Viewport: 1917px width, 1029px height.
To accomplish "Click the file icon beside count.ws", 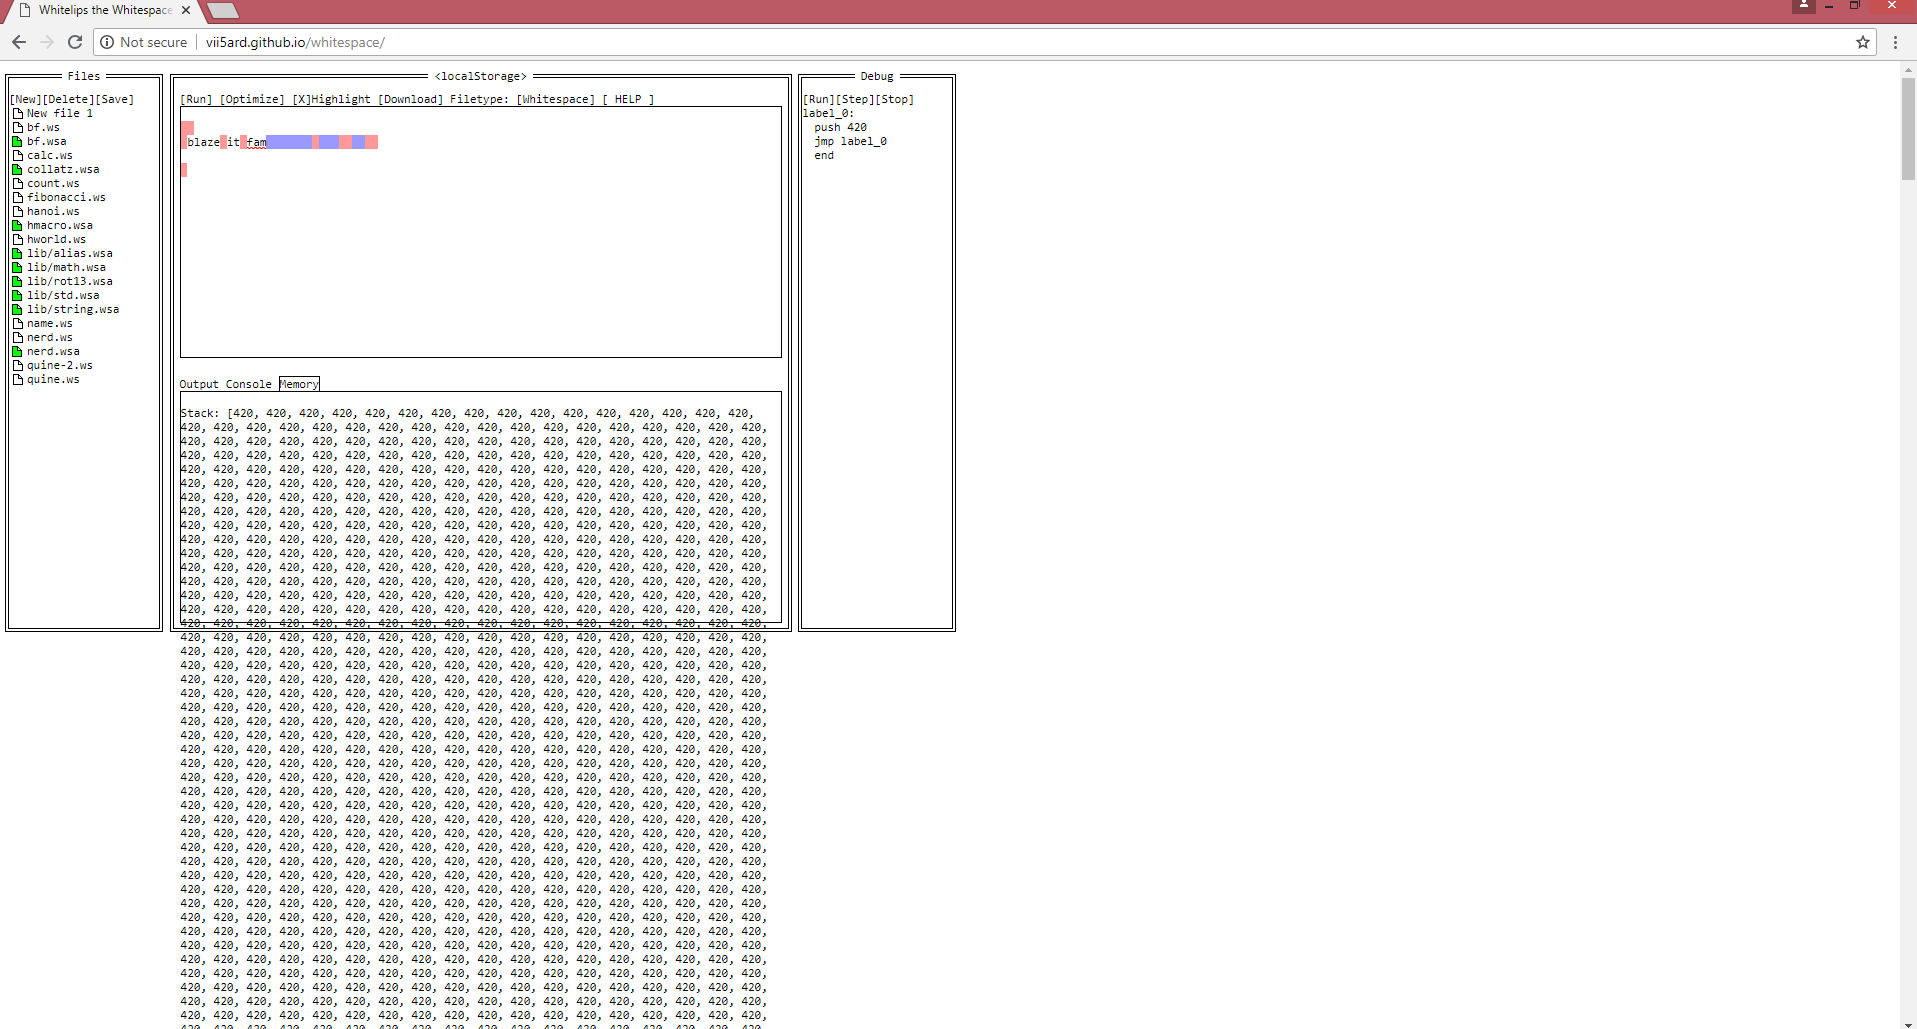I will tap(17, 183).
